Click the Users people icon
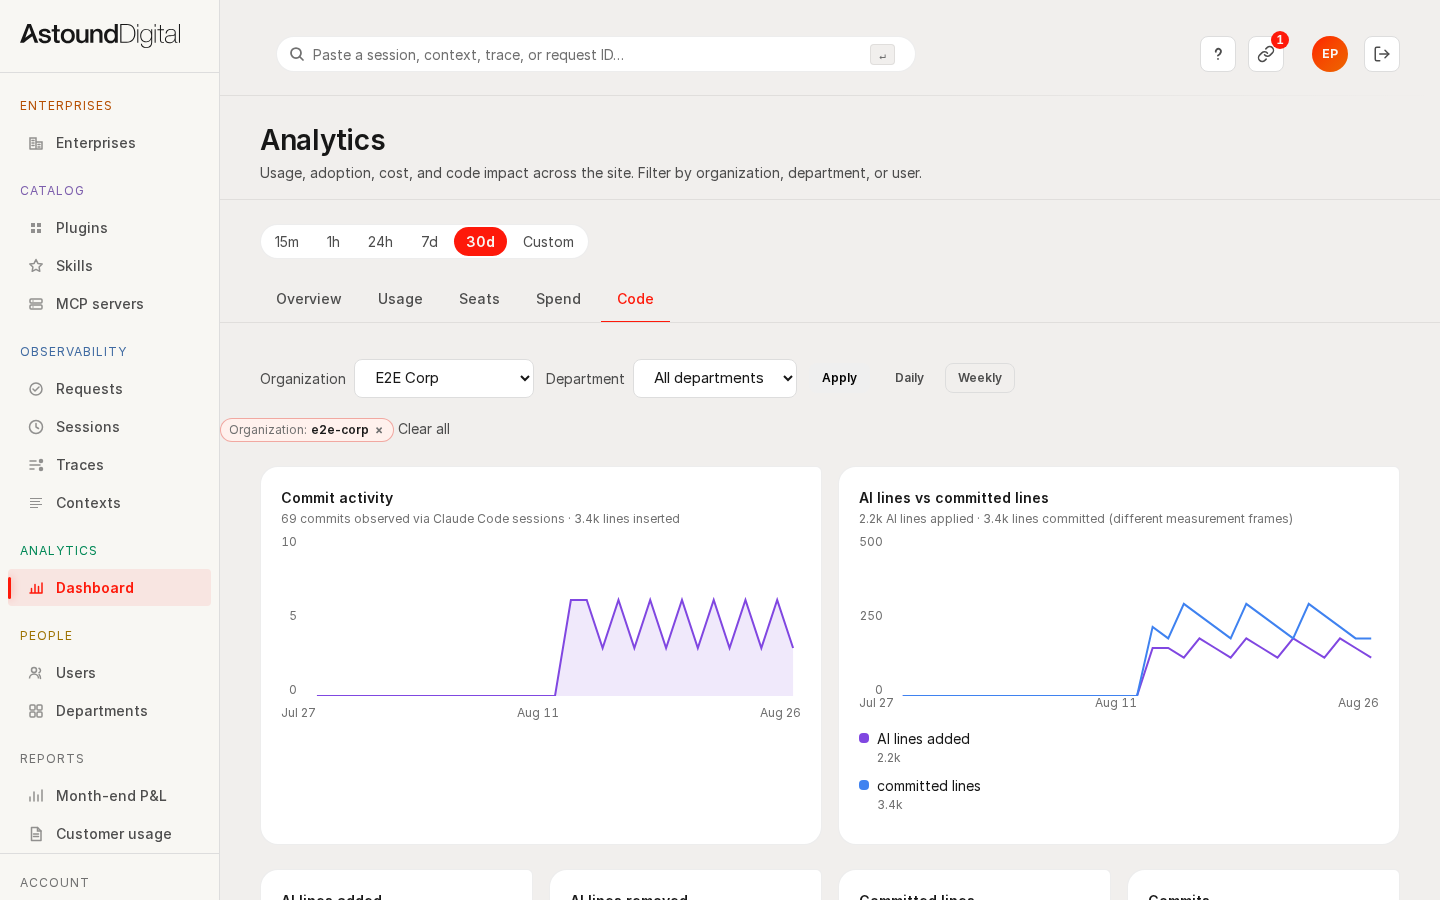 (36, 673)
